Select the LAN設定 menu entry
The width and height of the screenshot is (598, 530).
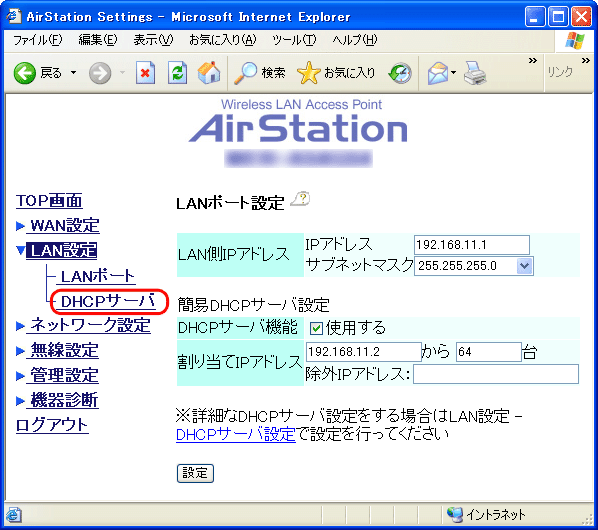pyautogui.click(x=61, y=251)
